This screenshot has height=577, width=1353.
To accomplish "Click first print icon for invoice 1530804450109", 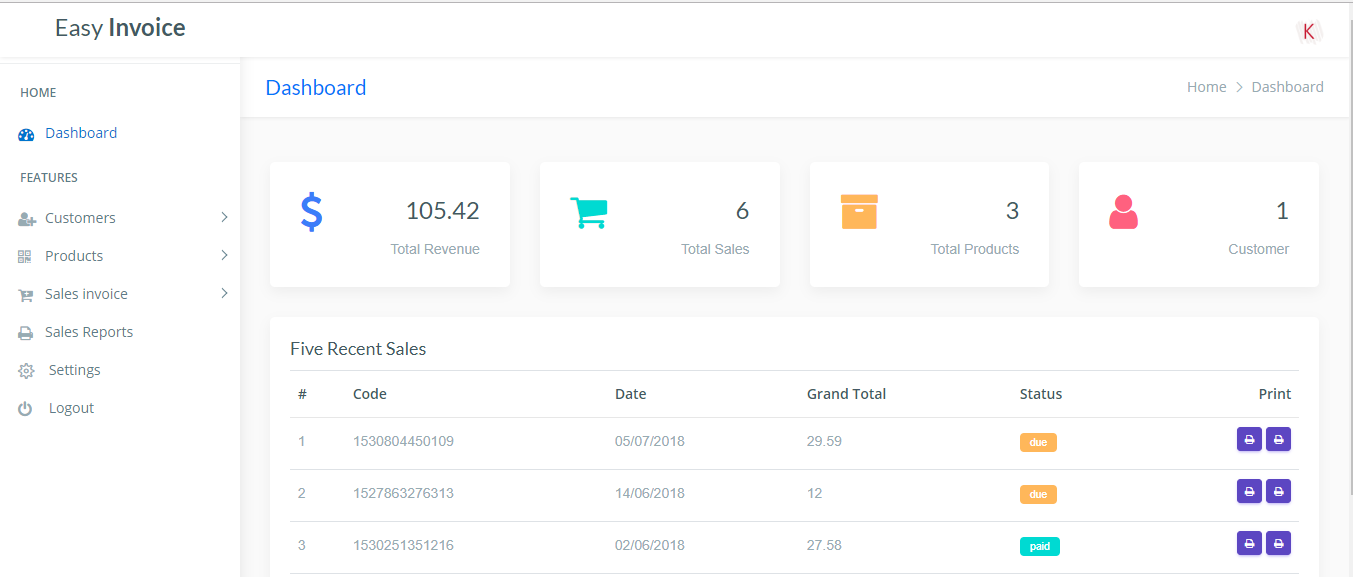I will click(x=1249, y=439).
